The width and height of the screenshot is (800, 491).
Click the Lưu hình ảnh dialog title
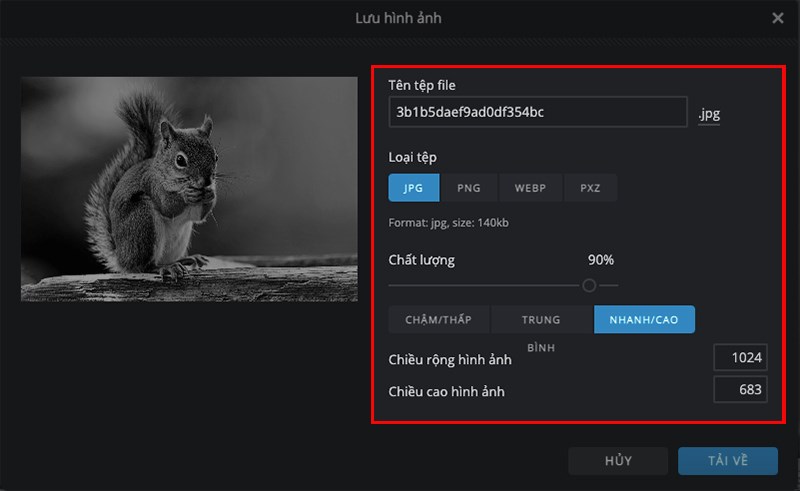coord(398,18)
